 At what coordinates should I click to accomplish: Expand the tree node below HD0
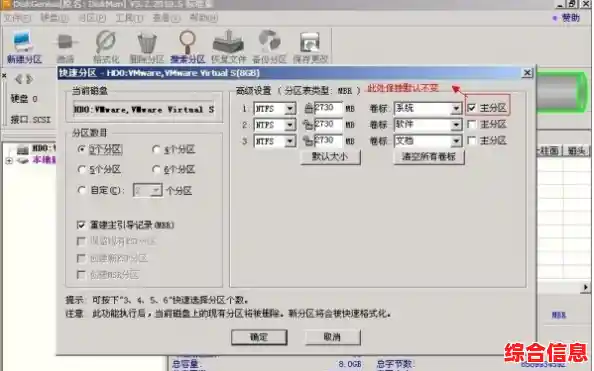(9, 161)
